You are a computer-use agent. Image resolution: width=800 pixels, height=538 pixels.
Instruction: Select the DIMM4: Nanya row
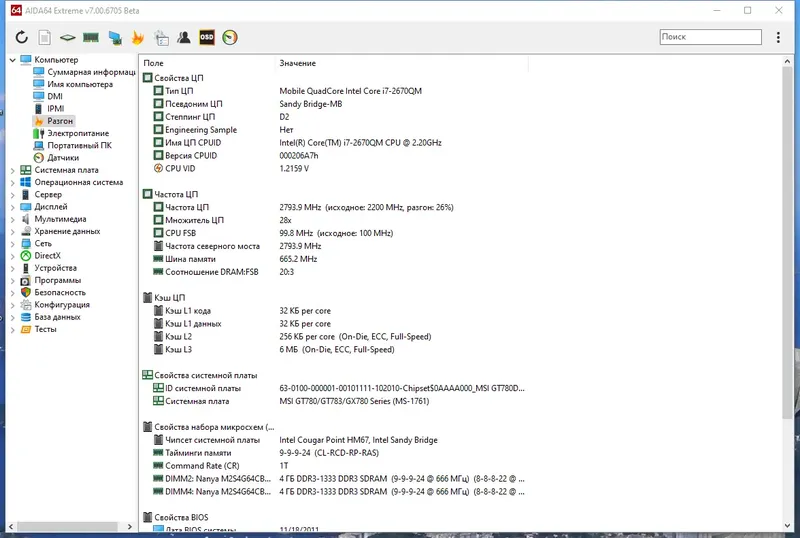(x=337, y=492)
